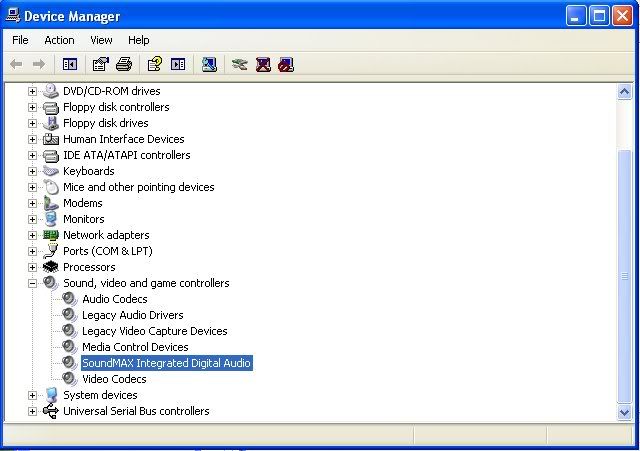Image resolution: width=640 pixels, height=451 pixels.
Task: Click the Floppy disk controllers icon
Action: (51, 107)
